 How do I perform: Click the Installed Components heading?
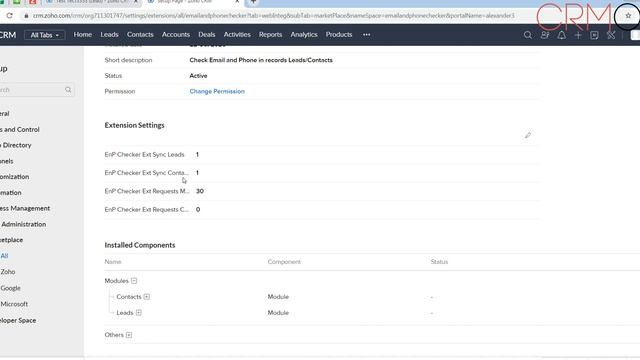[140, 245]
